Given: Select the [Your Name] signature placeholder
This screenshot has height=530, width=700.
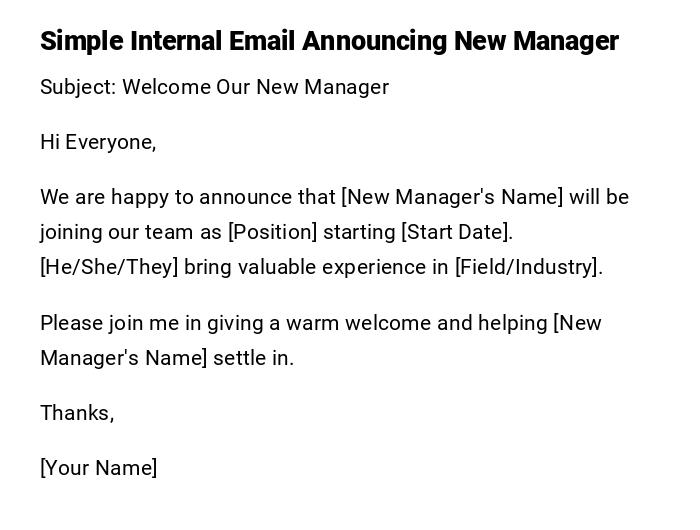Looking at the screenshot, I should (98, 468).
